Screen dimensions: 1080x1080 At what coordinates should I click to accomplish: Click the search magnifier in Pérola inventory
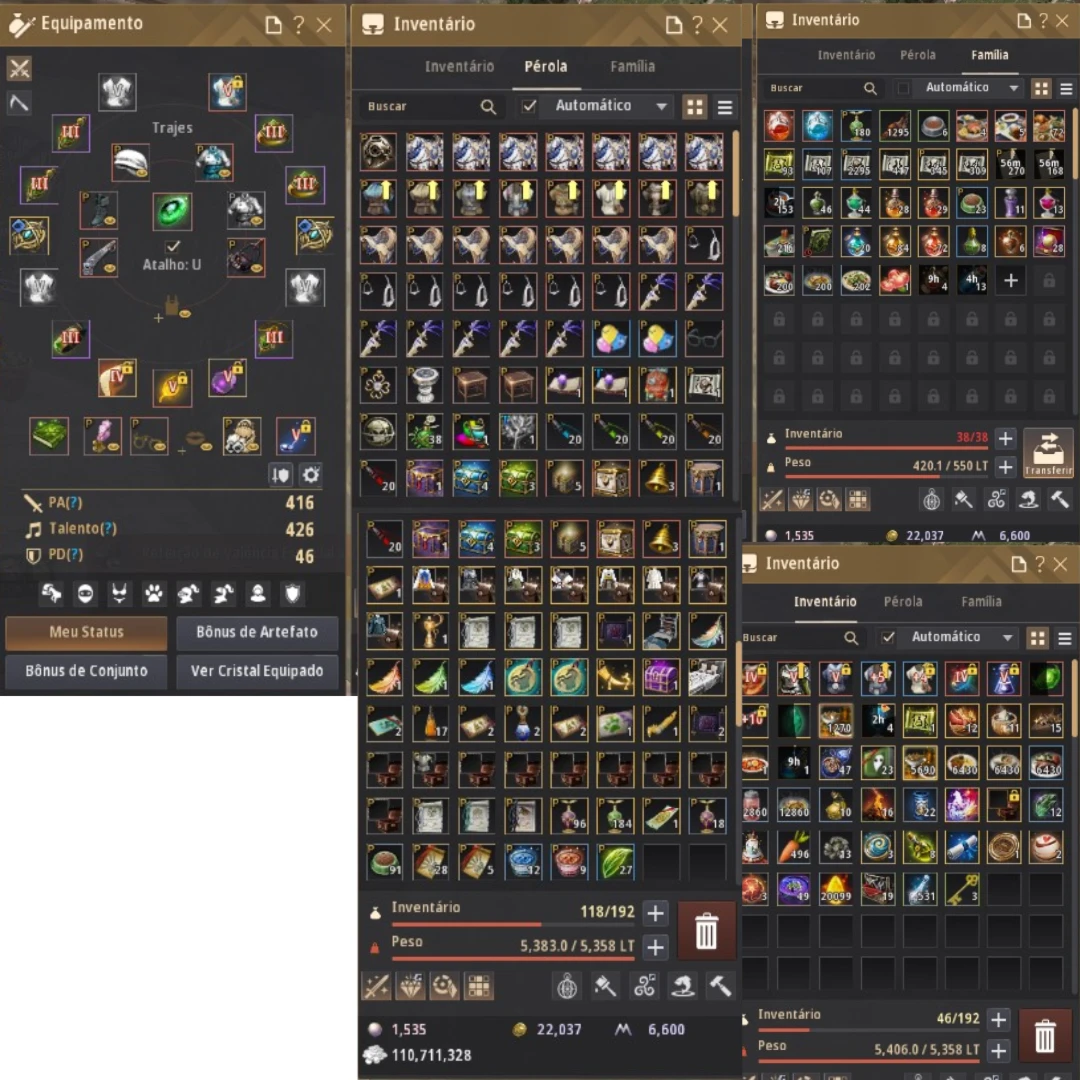point(488,107)
